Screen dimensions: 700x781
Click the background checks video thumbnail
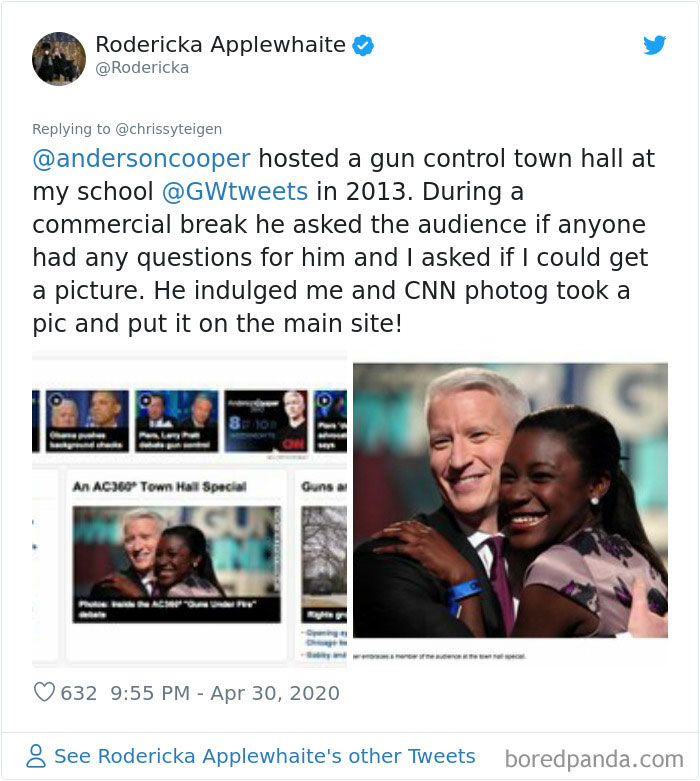click(87, 421)
